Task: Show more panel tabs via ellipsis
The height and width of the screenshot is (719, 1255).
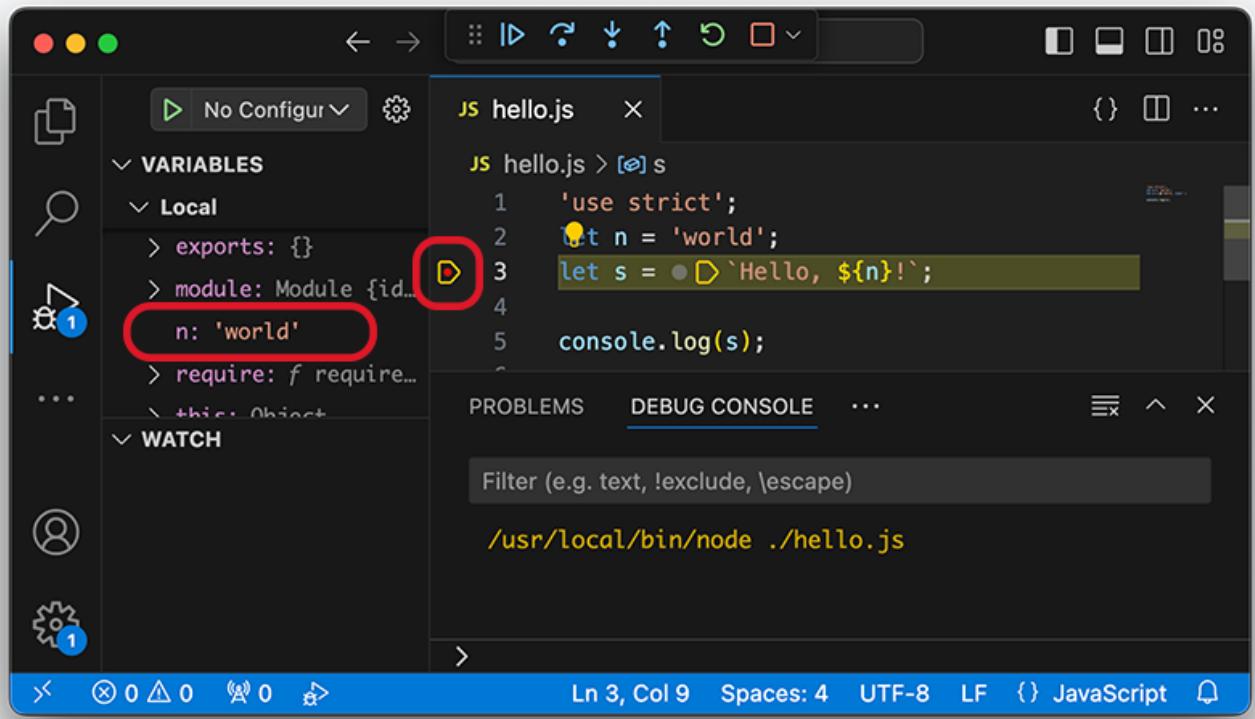Action: click(865, 407)
